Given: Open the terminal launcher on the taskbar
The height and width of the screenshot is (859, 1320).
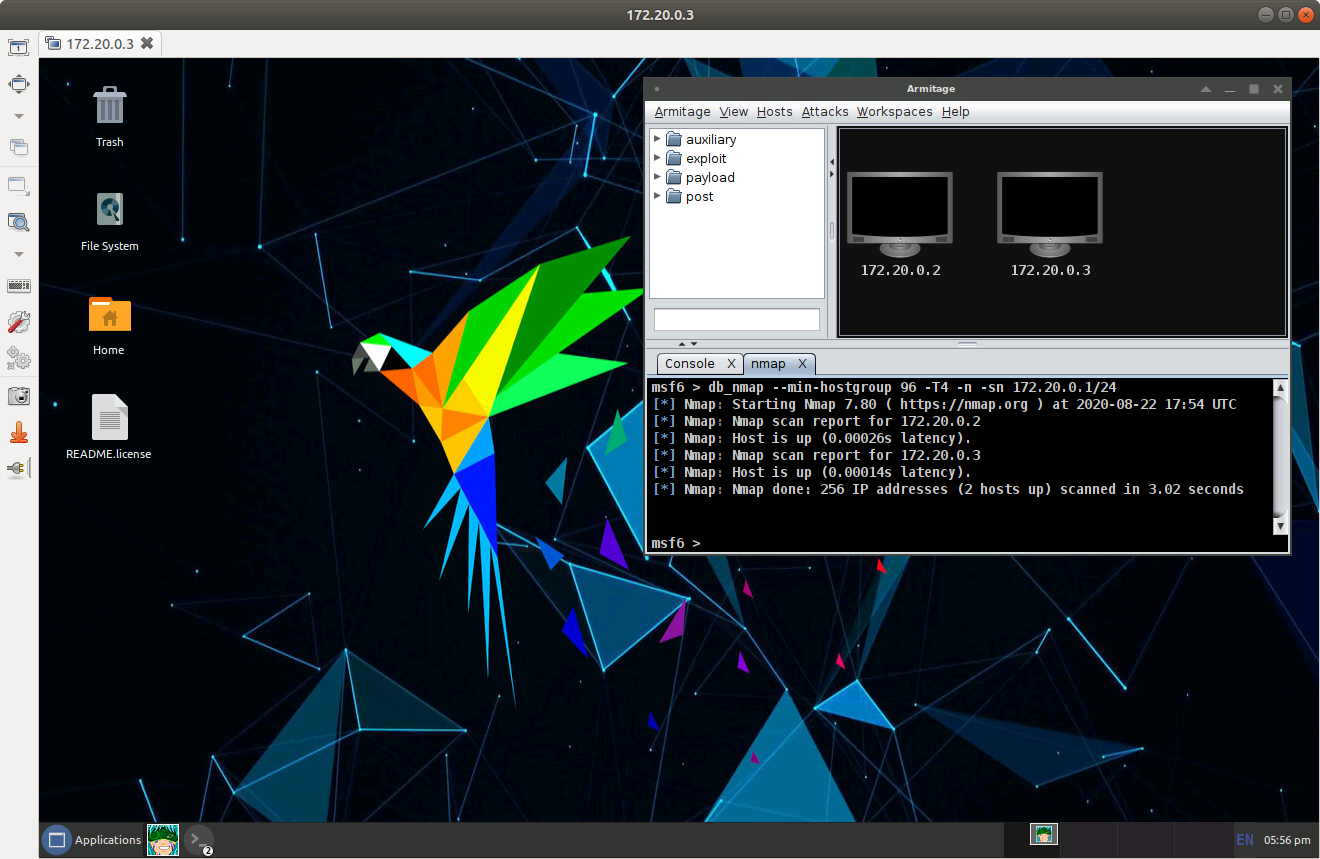Looking at the screenshot, I should 198,840.
